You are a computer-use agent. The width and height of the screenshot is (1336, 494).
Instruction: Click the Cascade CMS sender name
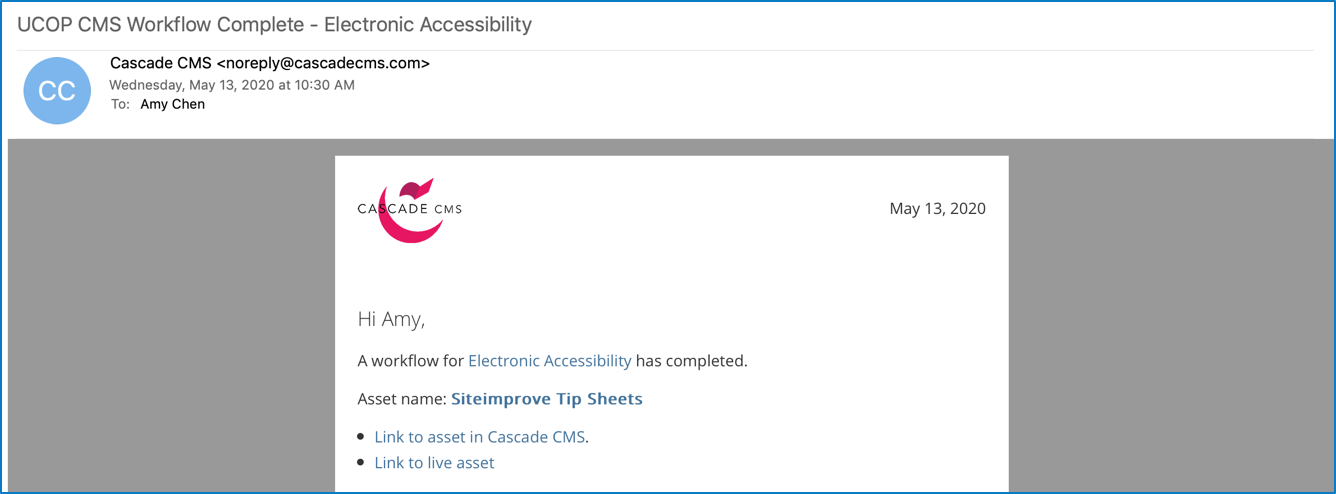[161, 63]
